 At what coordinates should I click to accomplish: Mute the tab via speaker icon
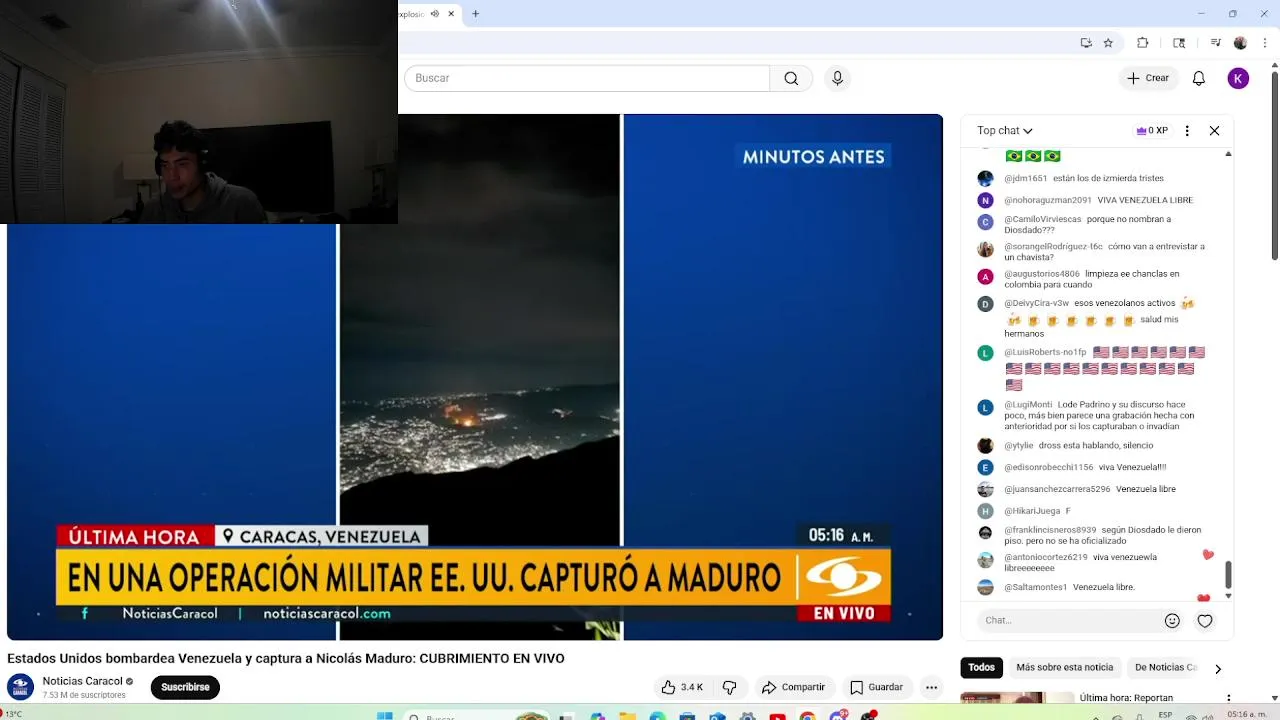coord(434,14)
